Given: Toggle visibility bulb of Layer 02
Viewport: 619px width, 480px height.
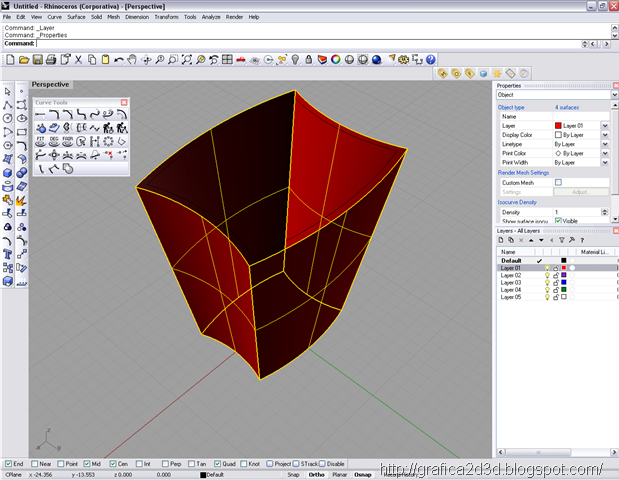Looking at the screenshot, I should [x=547, y=275].
